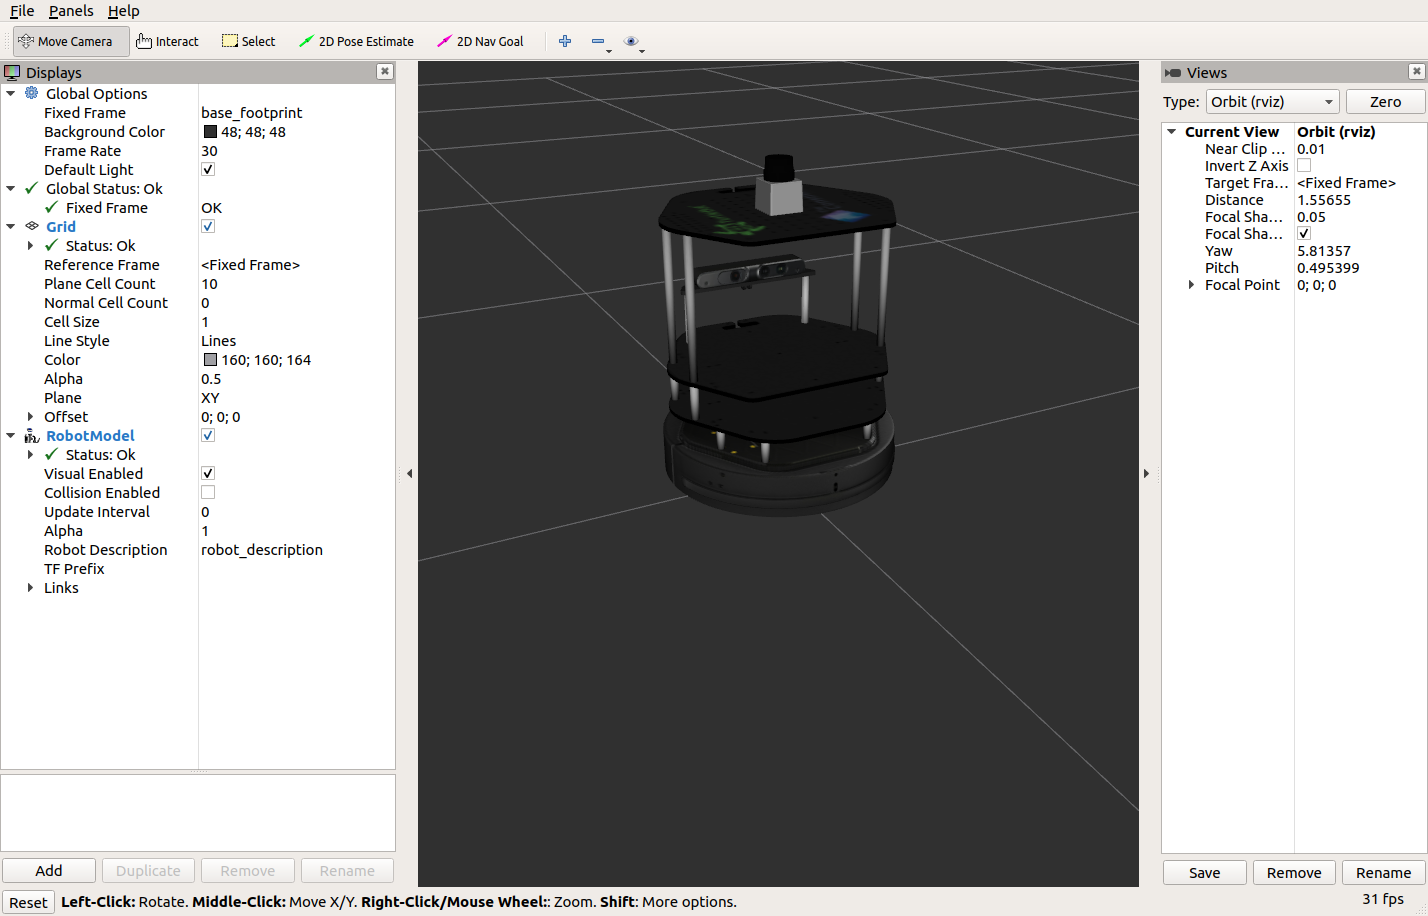
Task: Pick the 2D Pose Estimate tool
Action: [356, 41]
